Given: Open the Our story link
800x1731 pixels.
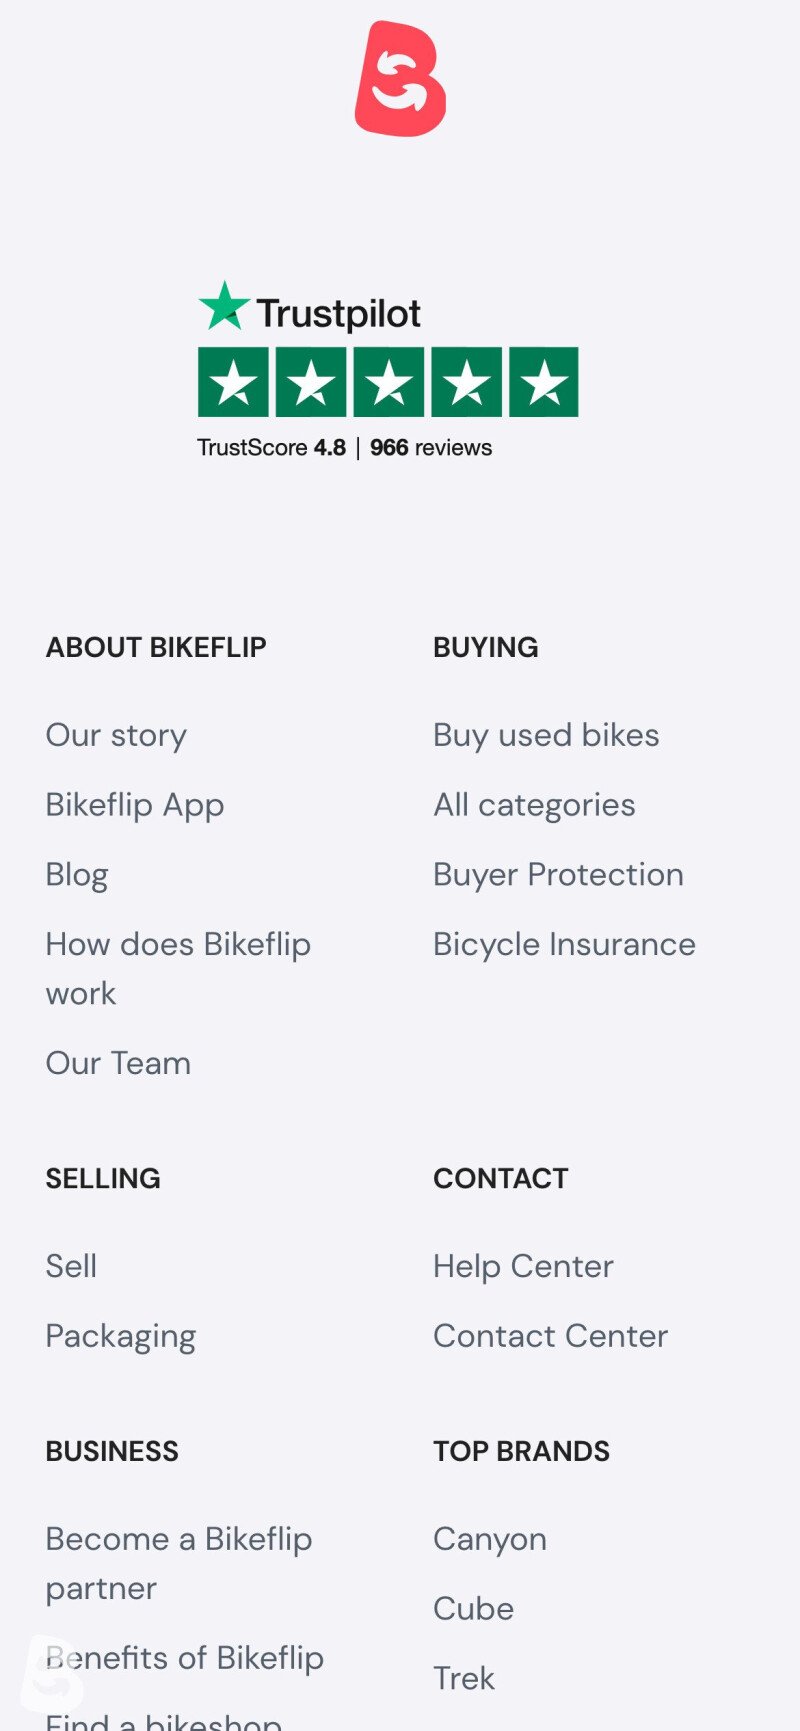Looking at the screenshot, I should 116,735.
